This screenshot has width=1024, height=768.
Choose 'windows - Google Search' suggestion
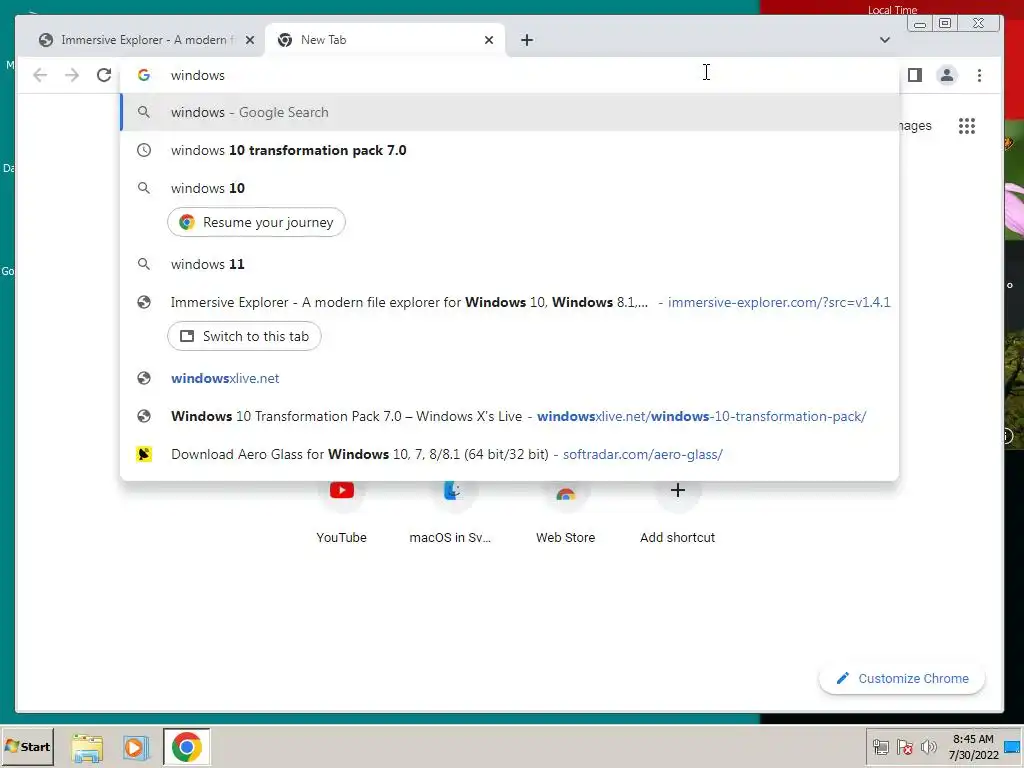(509, 112)
